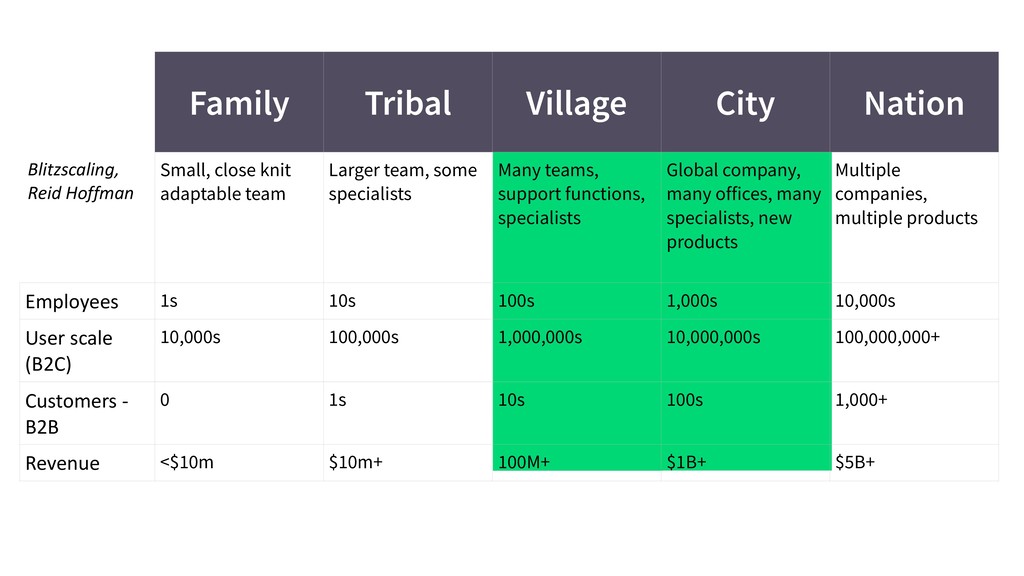Select the 'Small, close knit adaptable team' cell
This screenshot has height=576, width=1024.
click(239, 217)
